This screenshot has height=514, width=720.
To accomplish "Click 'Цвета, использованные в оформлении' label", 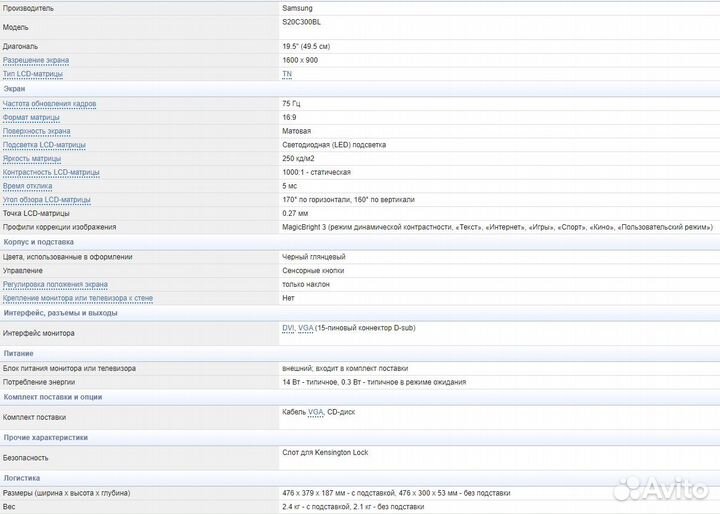I will point(68,257).
